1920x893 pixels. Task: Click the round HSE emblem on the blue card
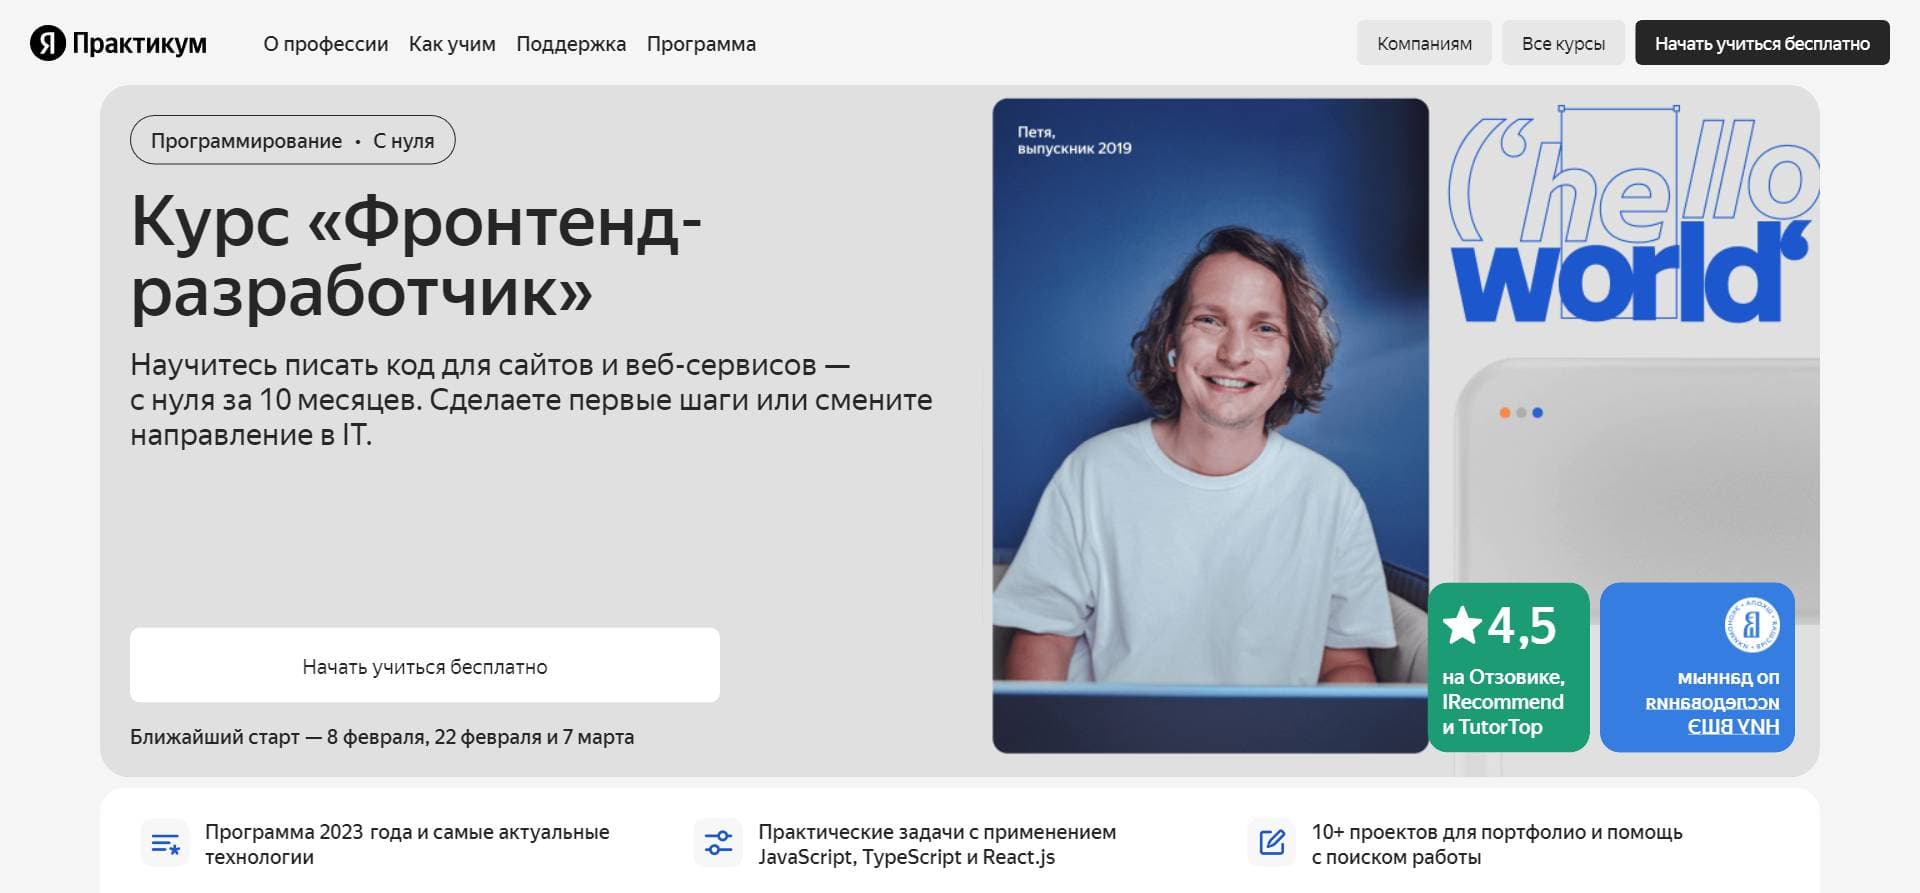1751,626
